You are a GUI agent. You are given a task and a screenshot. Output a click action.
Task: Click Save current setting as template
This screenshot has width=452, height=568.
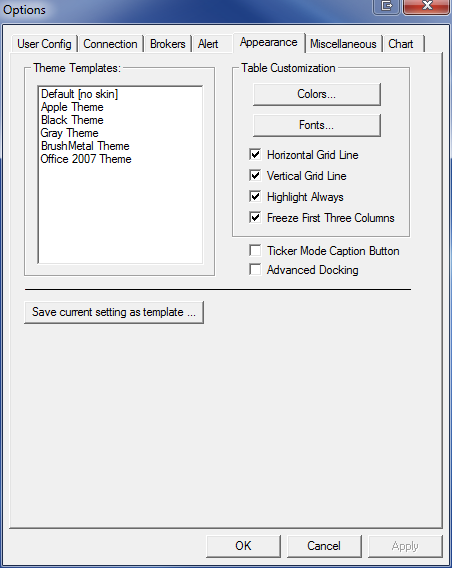coord(114,312)
